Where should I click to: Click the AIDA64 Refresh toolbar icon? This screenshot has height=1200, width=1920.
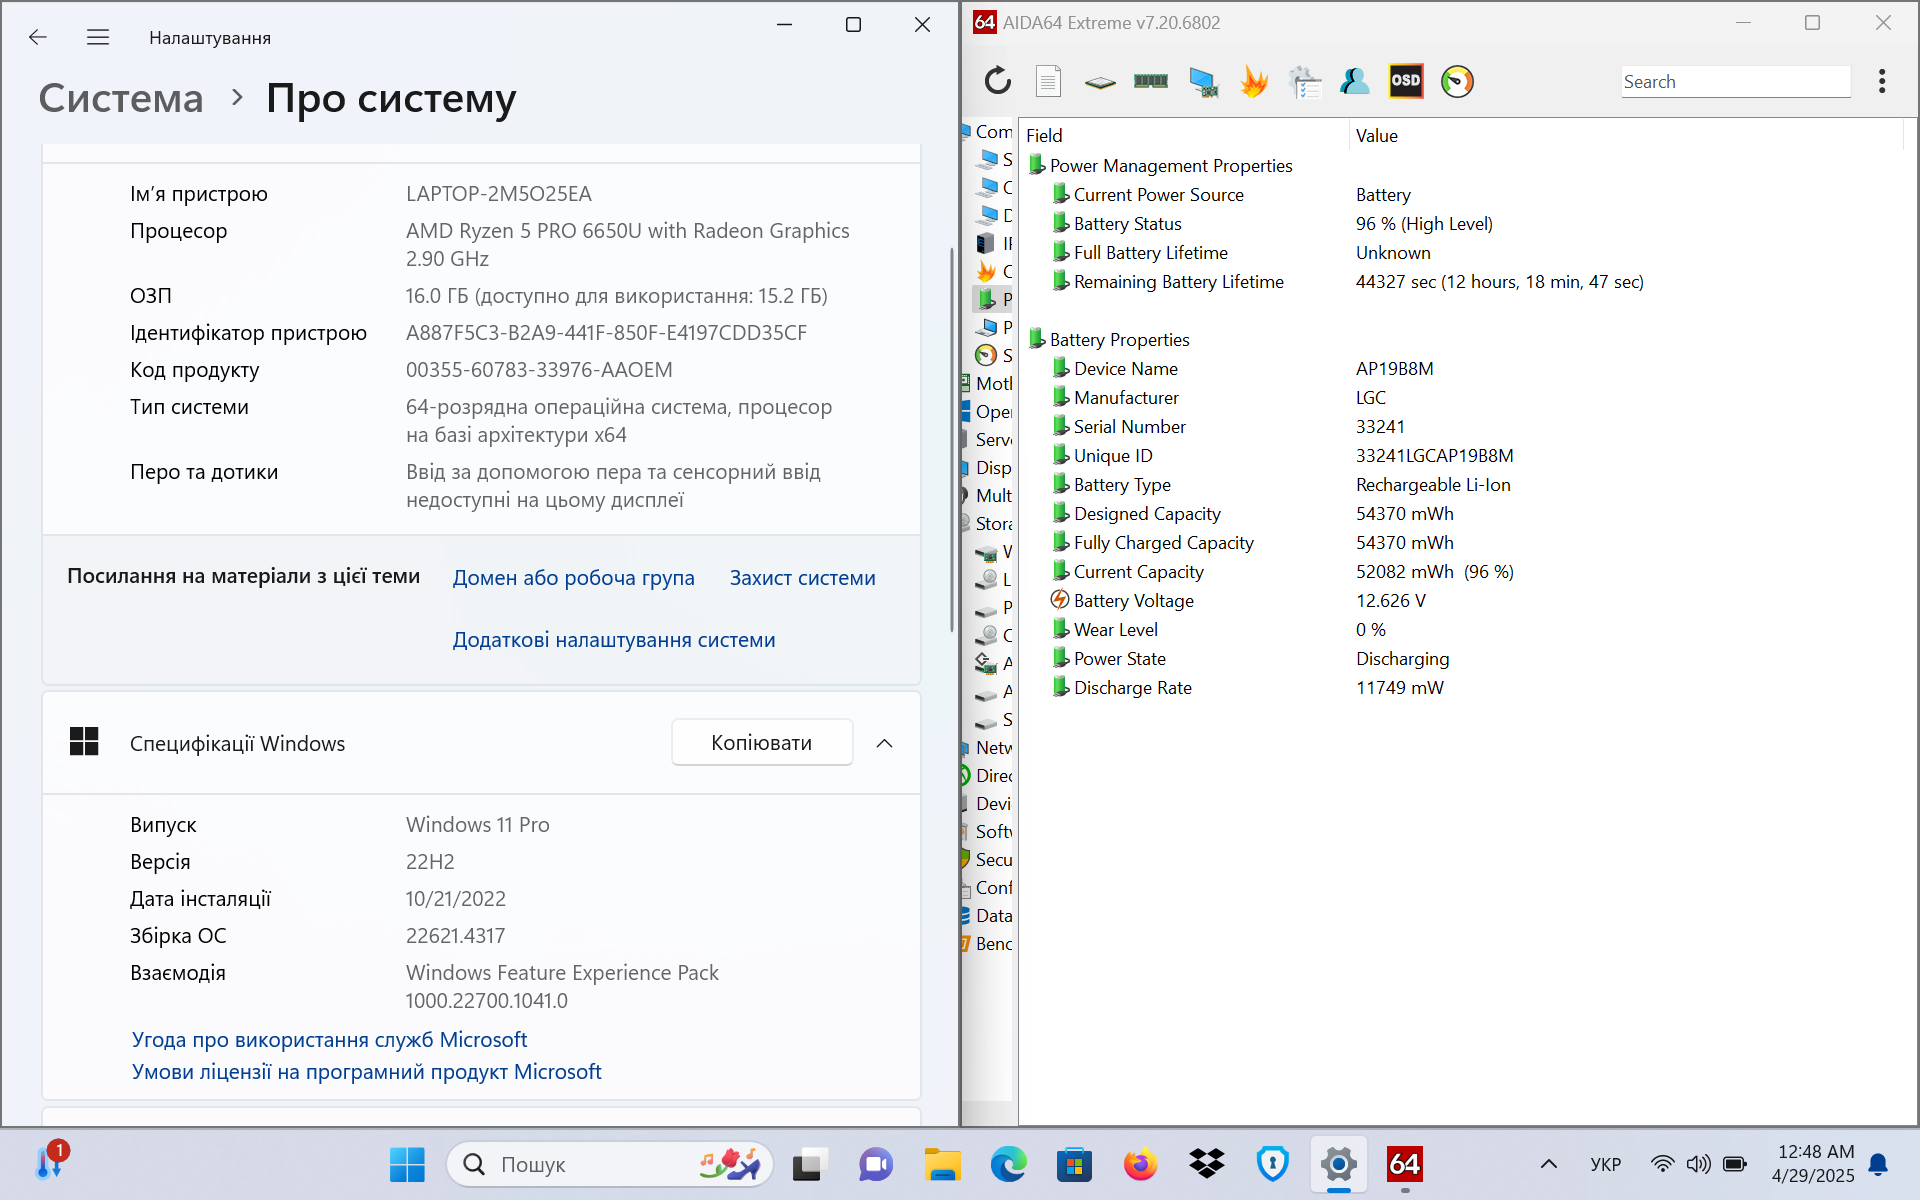(x=997, y=81)
